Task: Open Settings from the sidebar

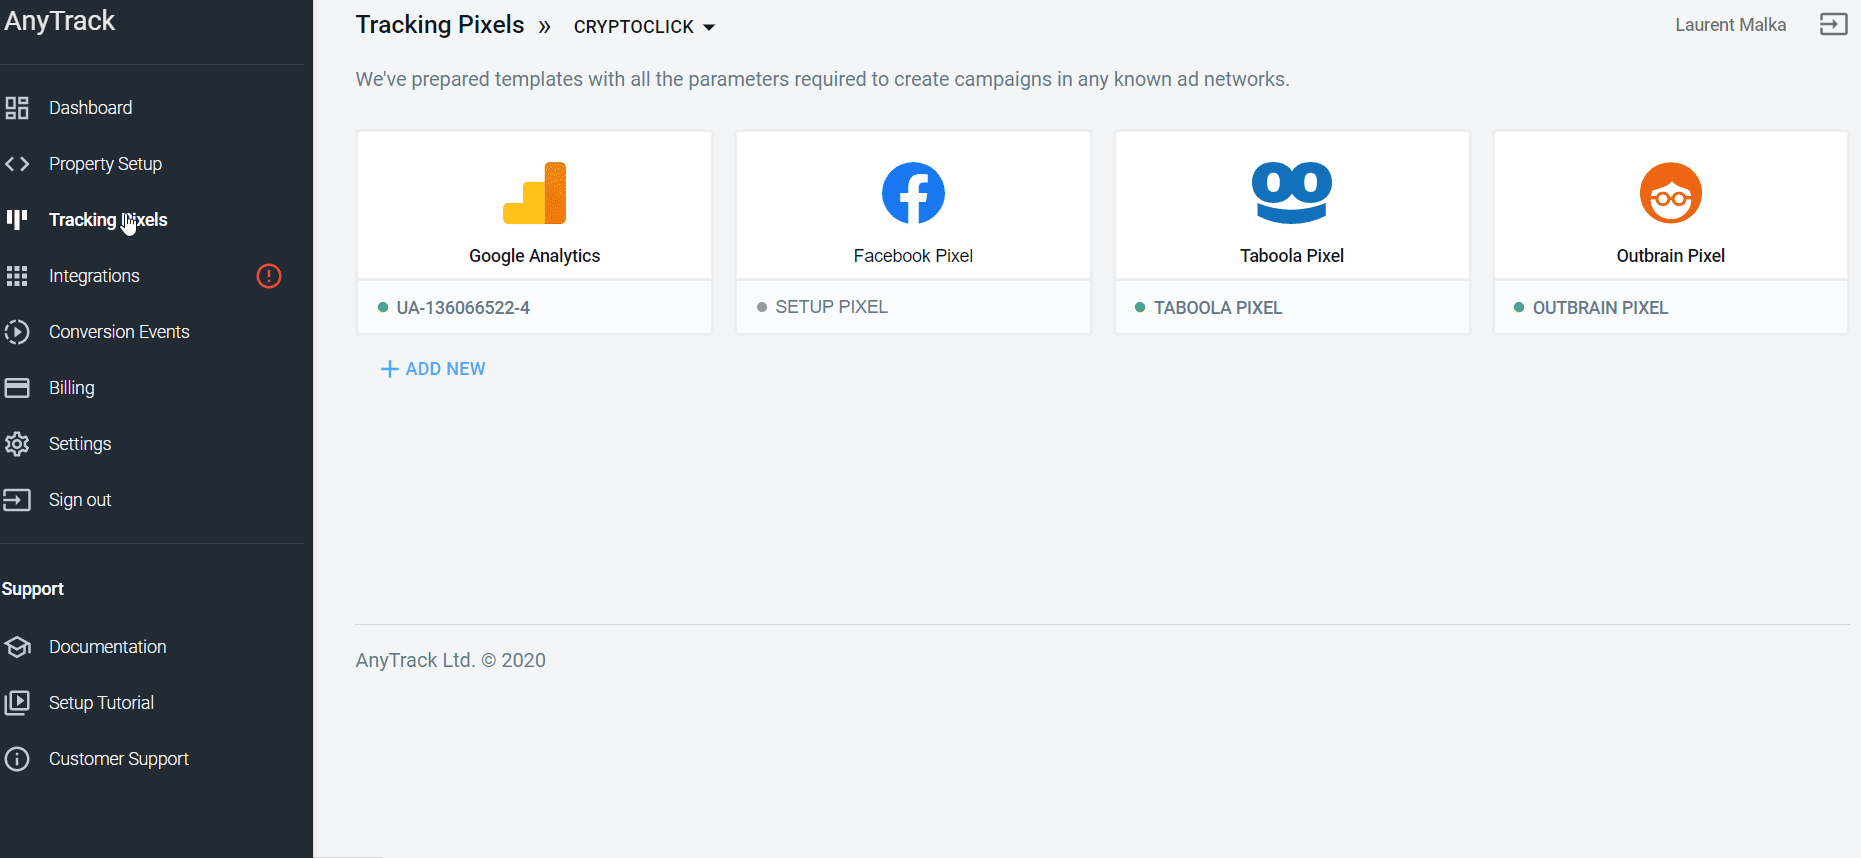Action: (80, 444)
